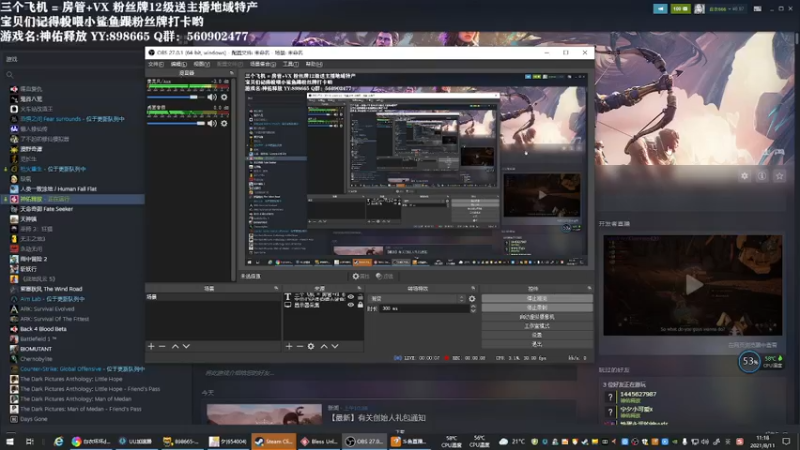Image resolution: width=800 pixels, height=450 pixels.
Task: Open gear settings for 麦克风/Aux channel
Action: pos(224,97)
